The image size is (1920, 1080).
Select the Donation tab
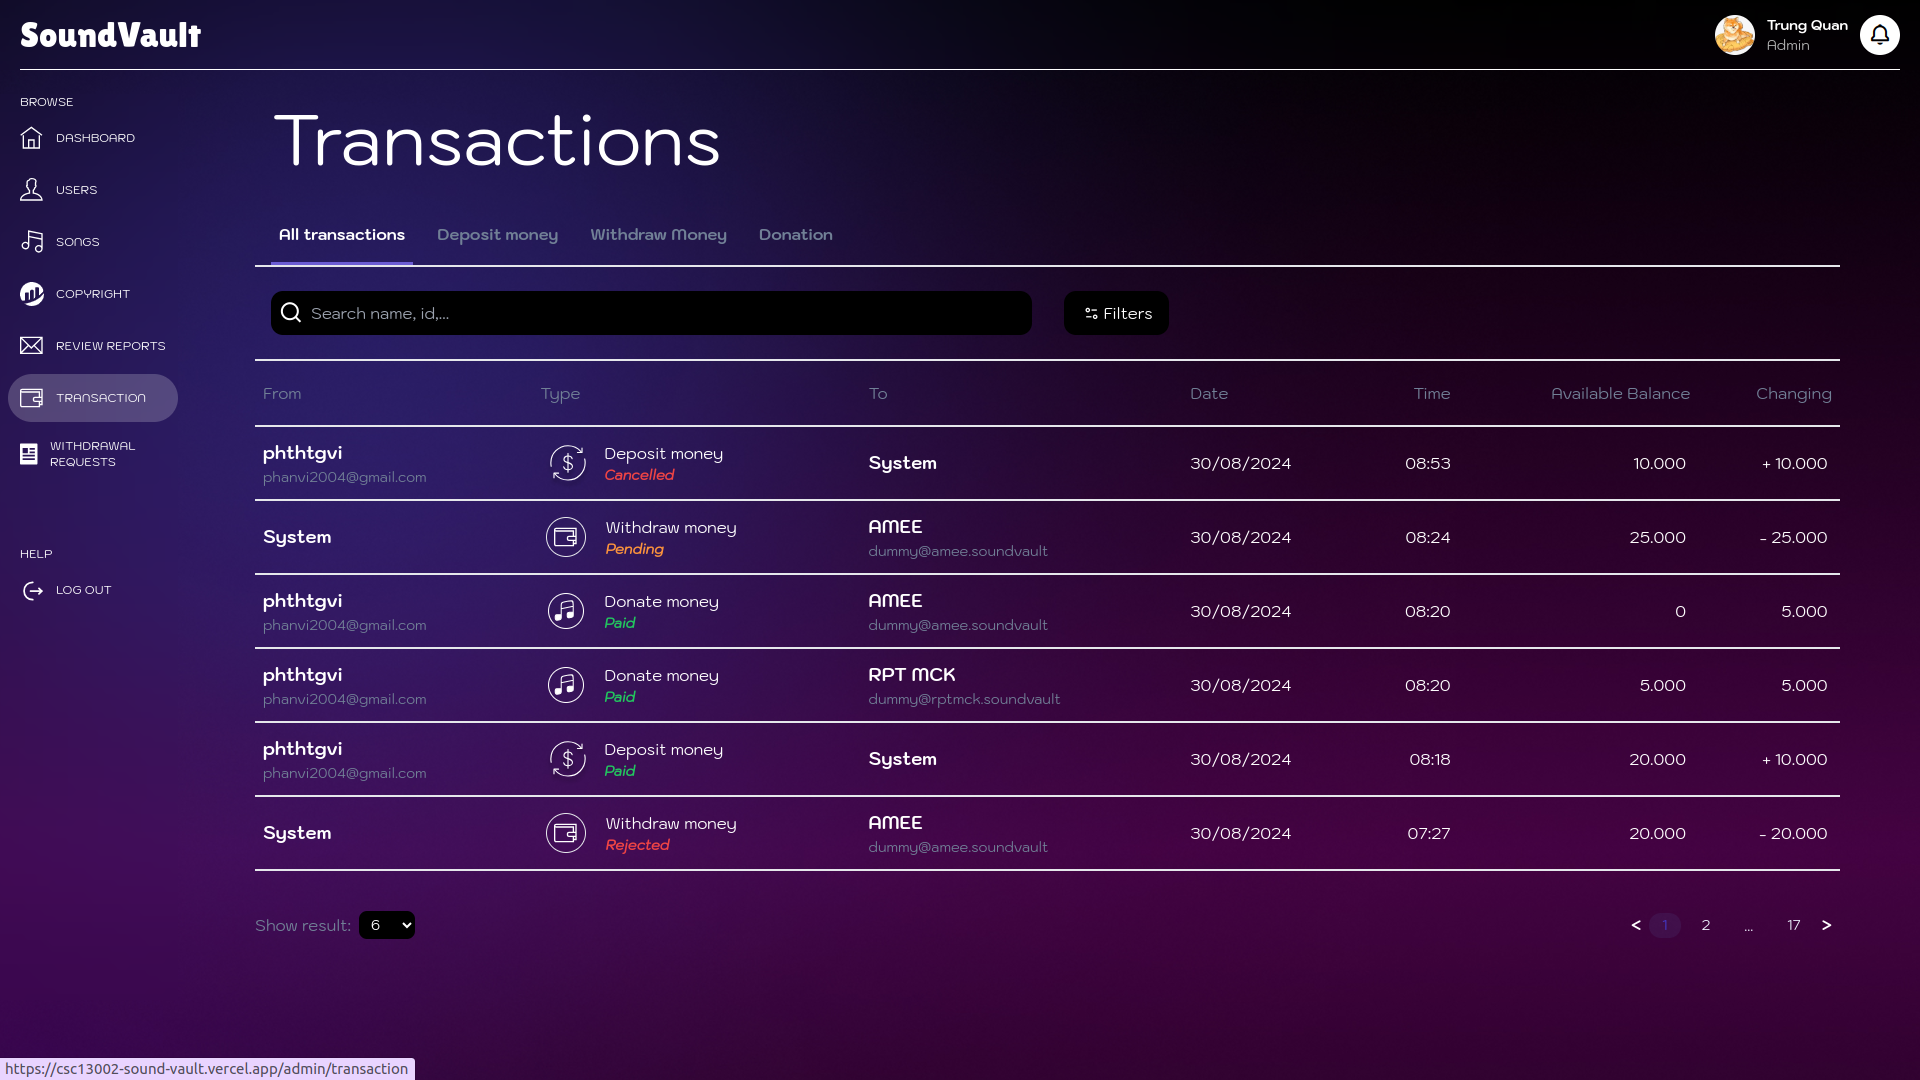(x=795, y=235)
